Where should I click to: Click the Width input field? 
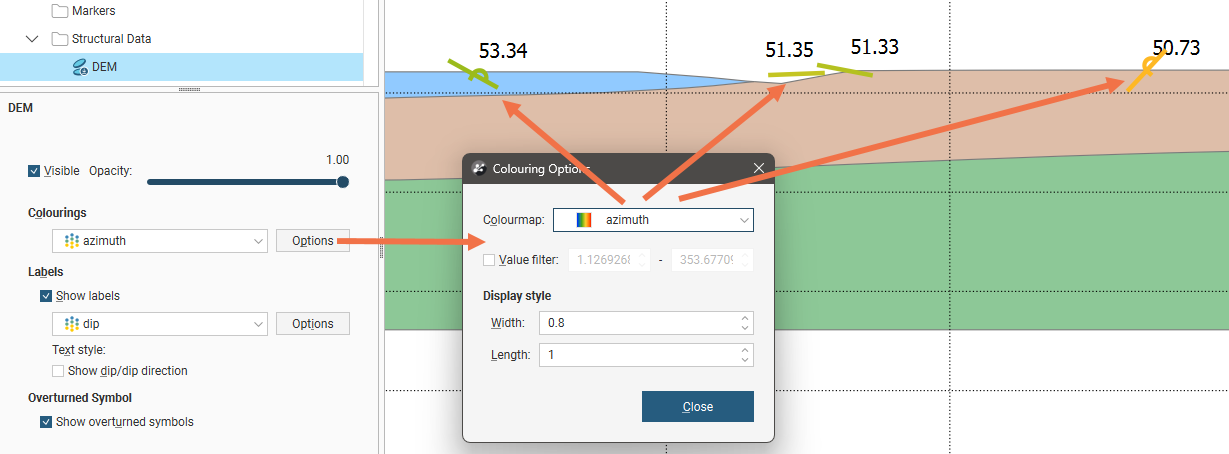[x=638, y=323]
